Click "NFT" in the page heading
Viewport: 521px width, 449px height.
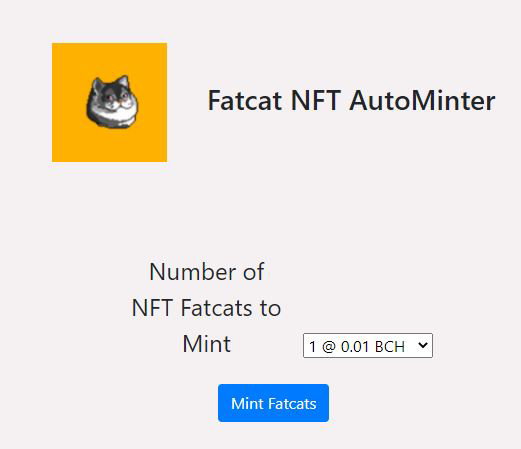coord(316,100)
